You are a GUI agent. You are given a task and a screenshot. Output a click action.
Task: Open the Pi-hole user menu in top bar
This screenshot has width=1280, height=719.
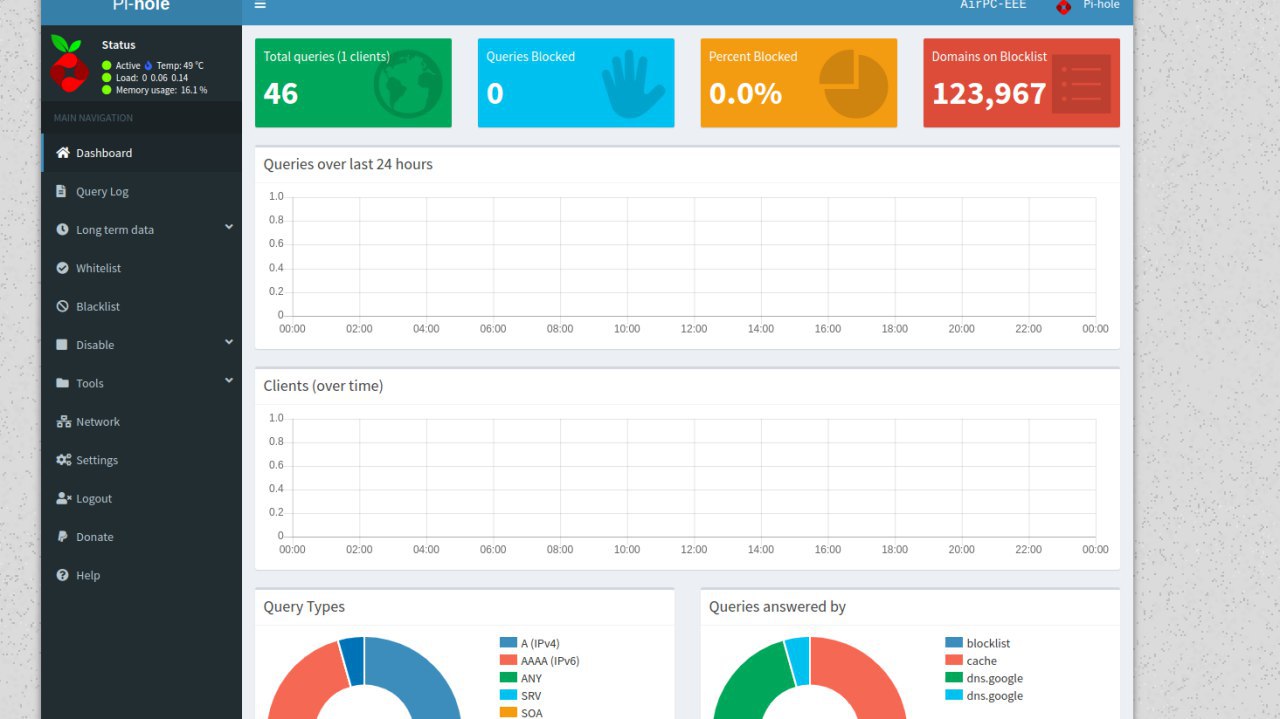[x=1088, y=6]
